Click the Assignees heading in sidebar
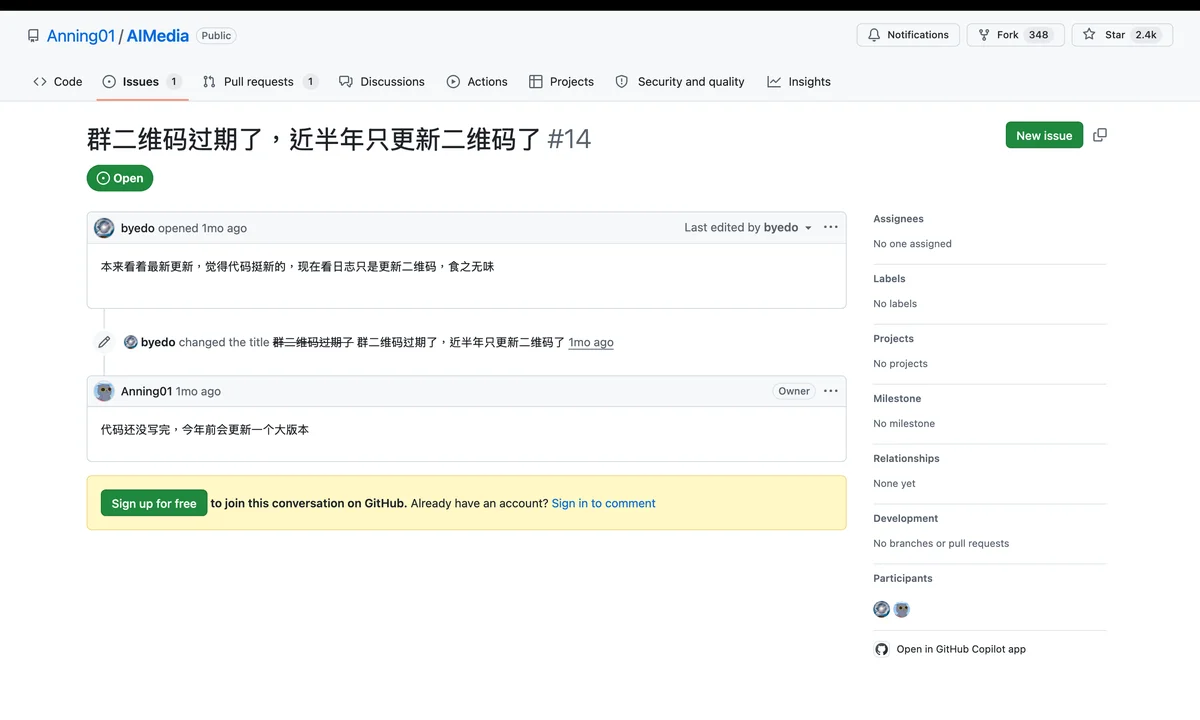1200x720 pixels. click(x=898, y=219)
